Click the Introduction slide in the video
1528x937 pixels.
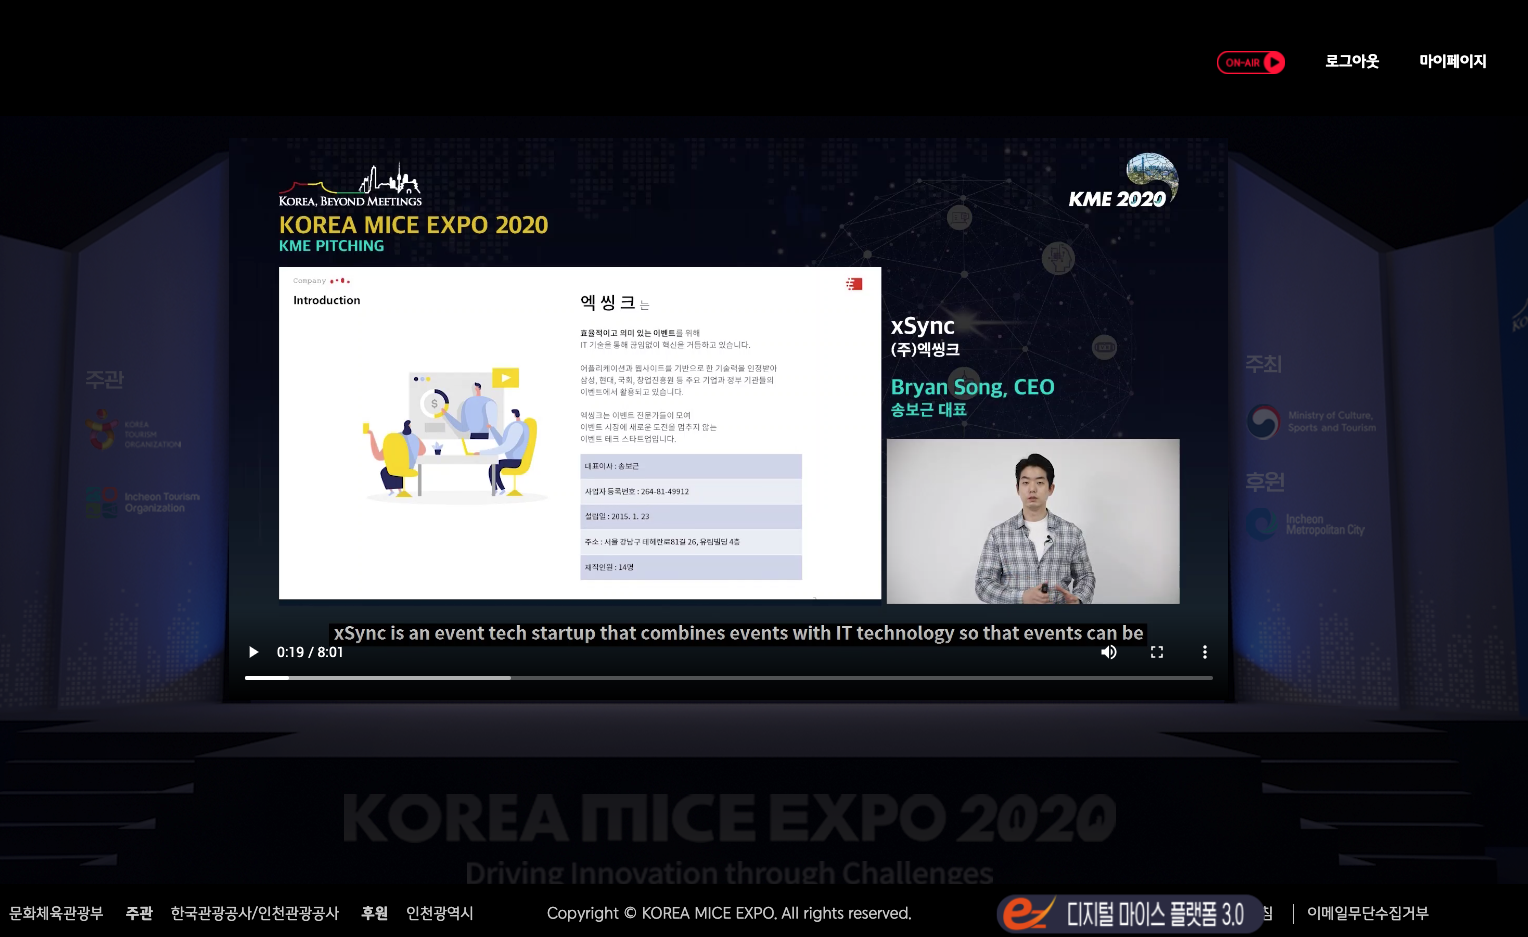coord(580,433)
